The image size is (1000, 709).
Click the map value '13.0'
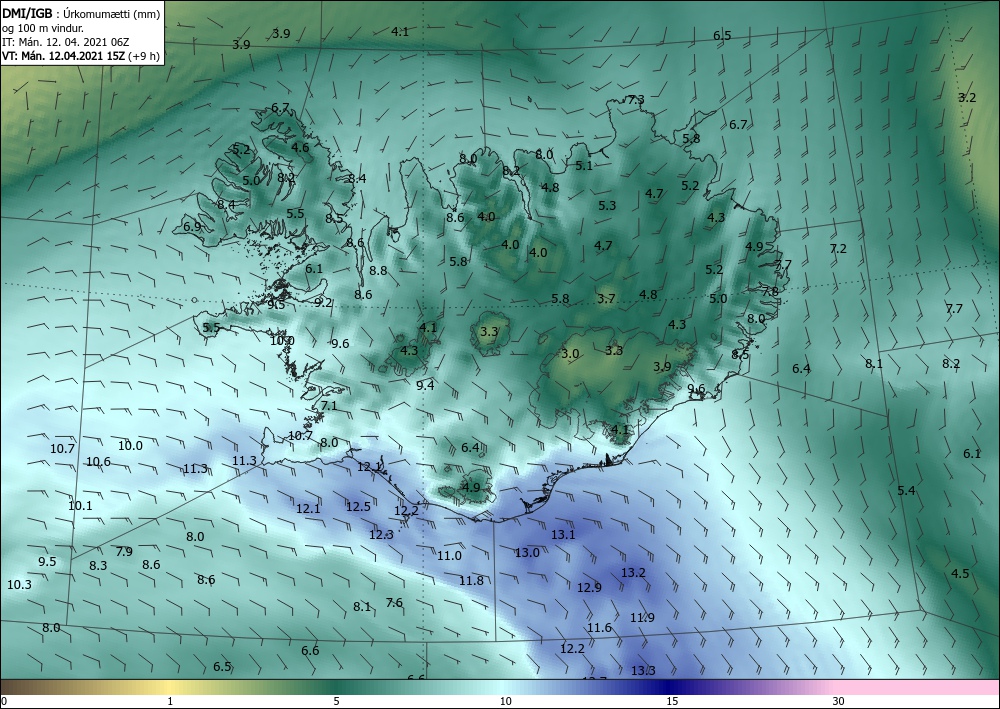[527, 552]
